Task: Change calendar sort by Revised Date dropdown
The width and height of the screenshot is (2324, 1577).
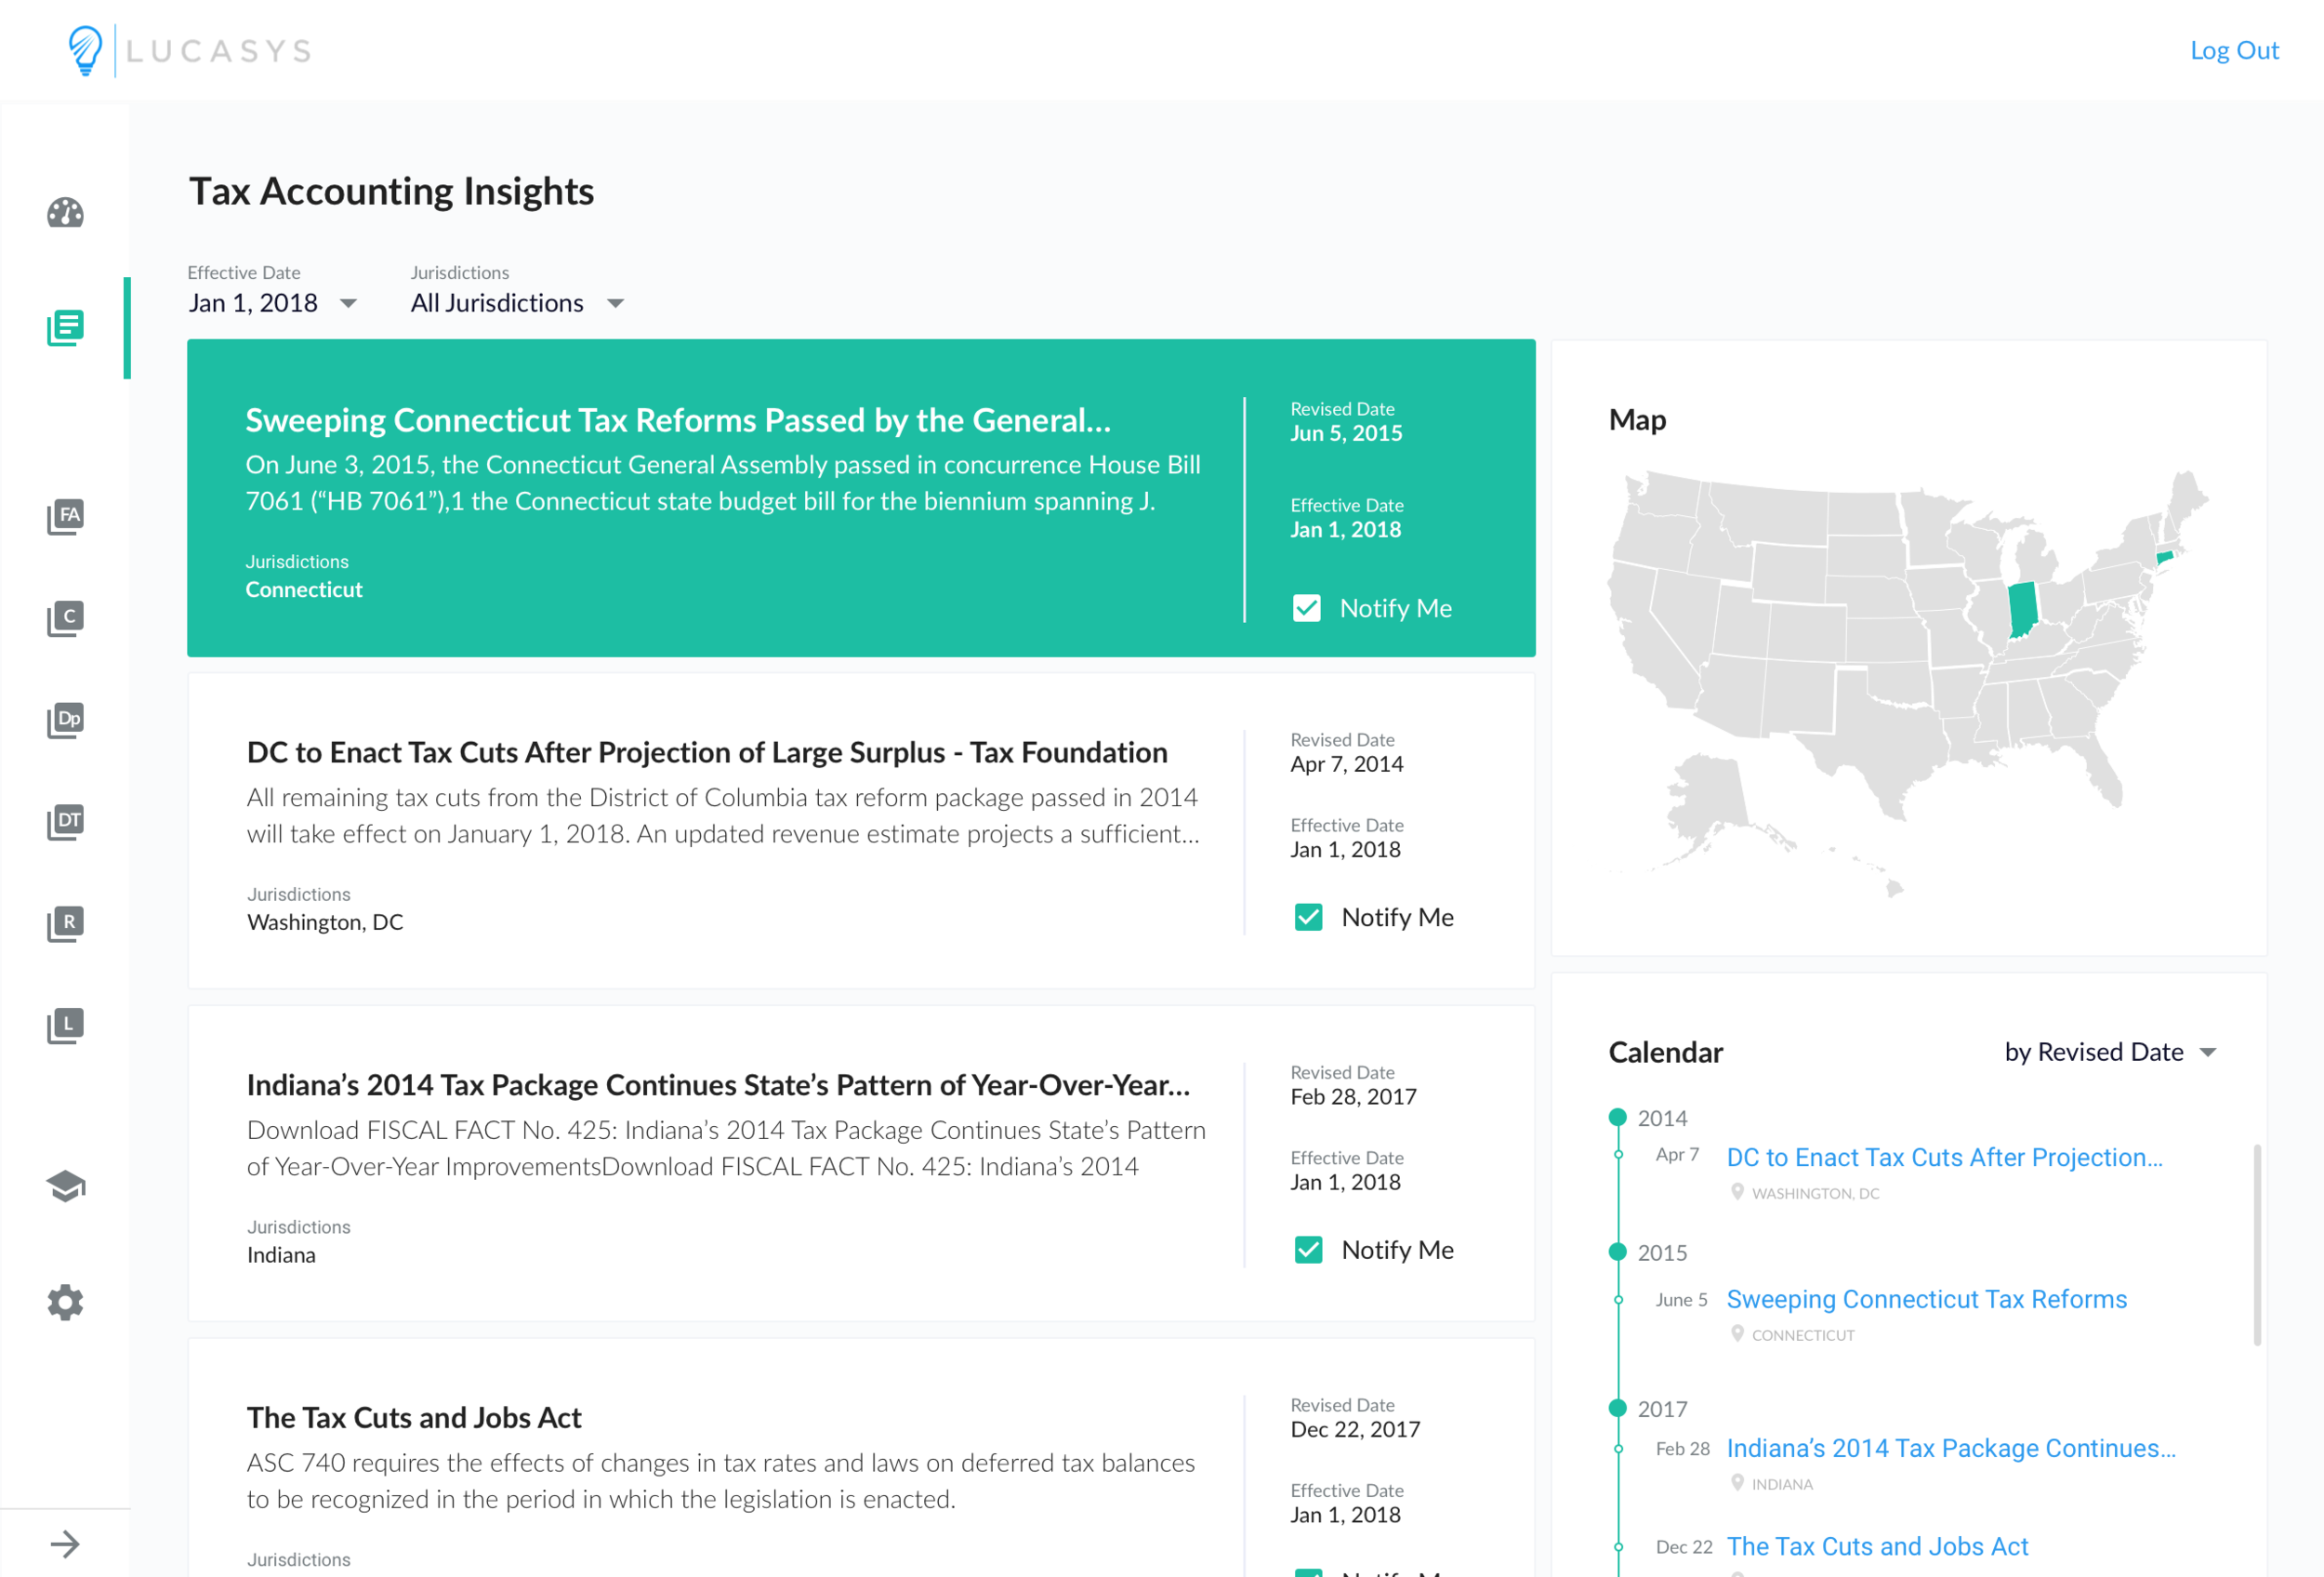Action: click(2110, 1052)
